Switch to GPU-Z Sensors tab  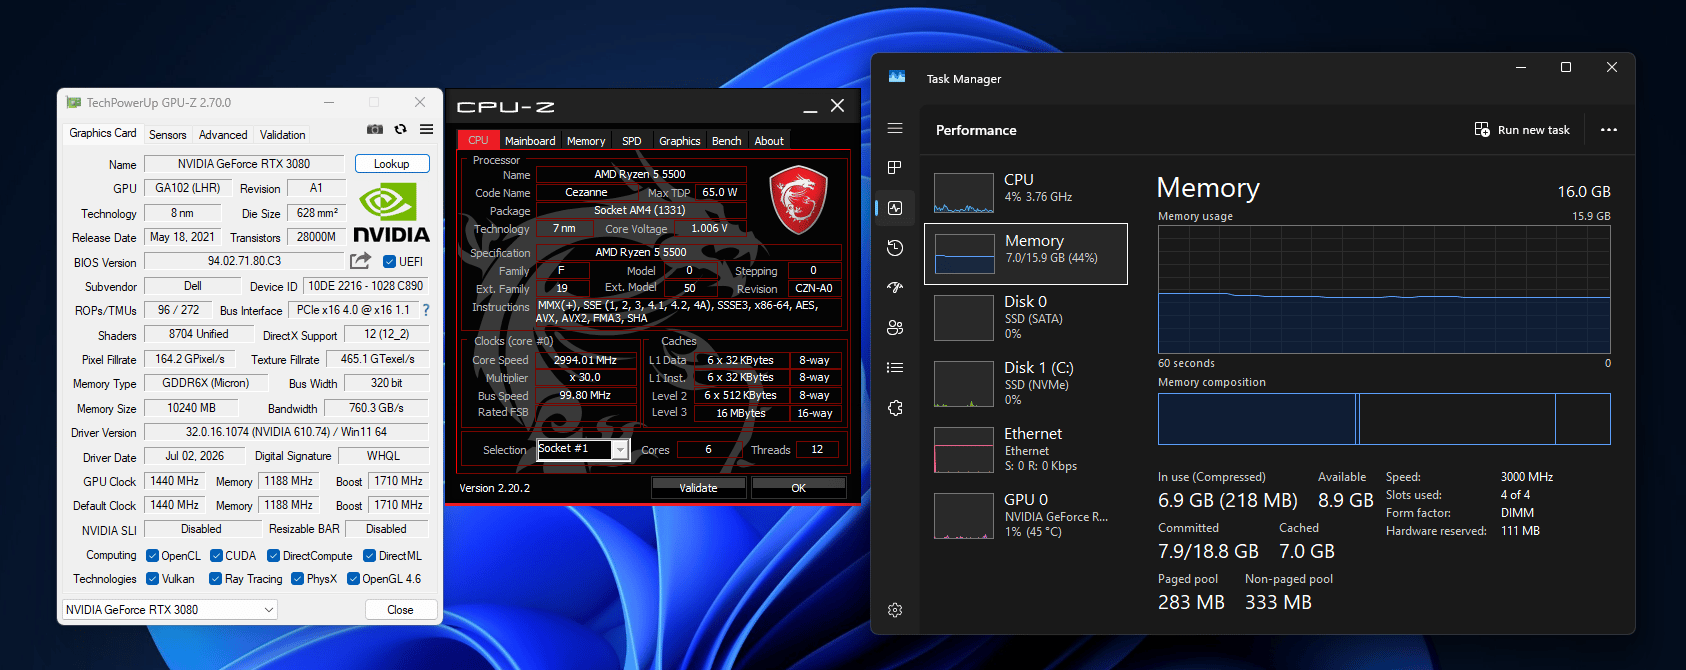(x=168, y=135)
